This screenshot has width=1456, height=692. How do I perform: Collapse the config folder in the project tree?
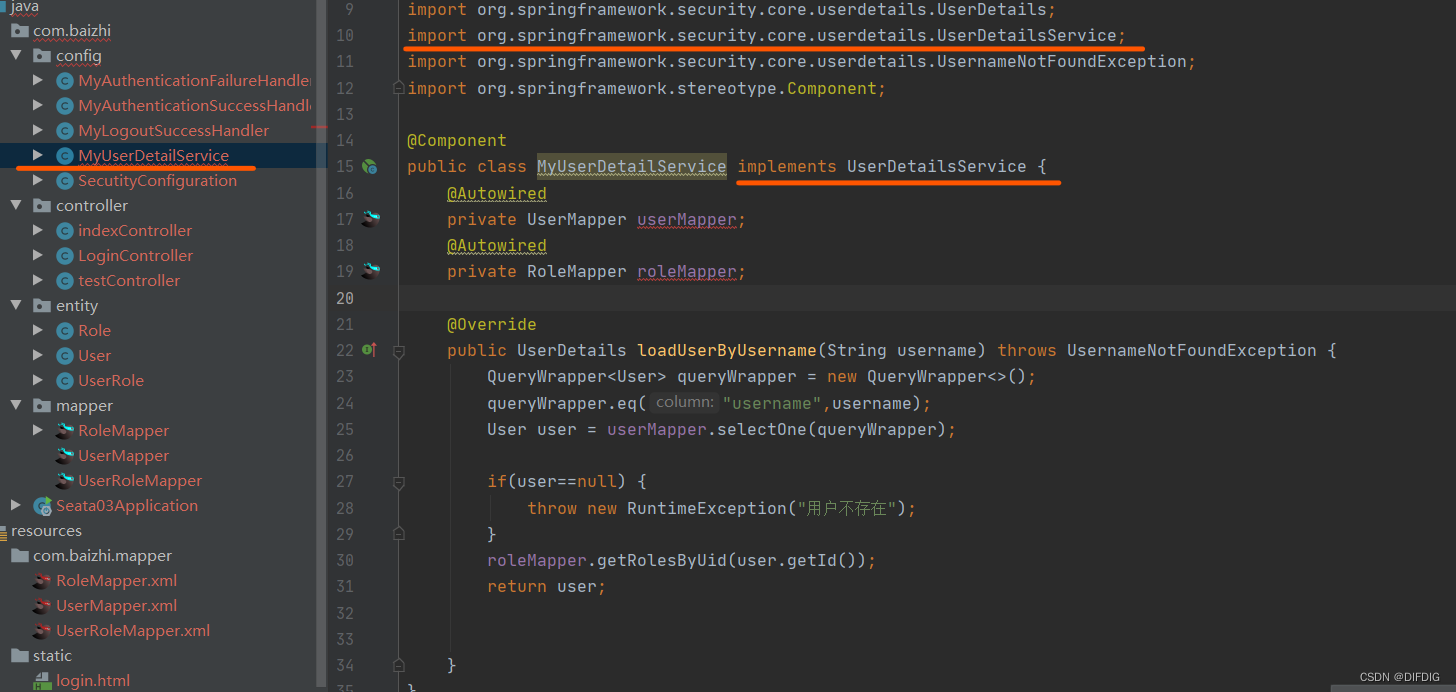tap(15, 55)
